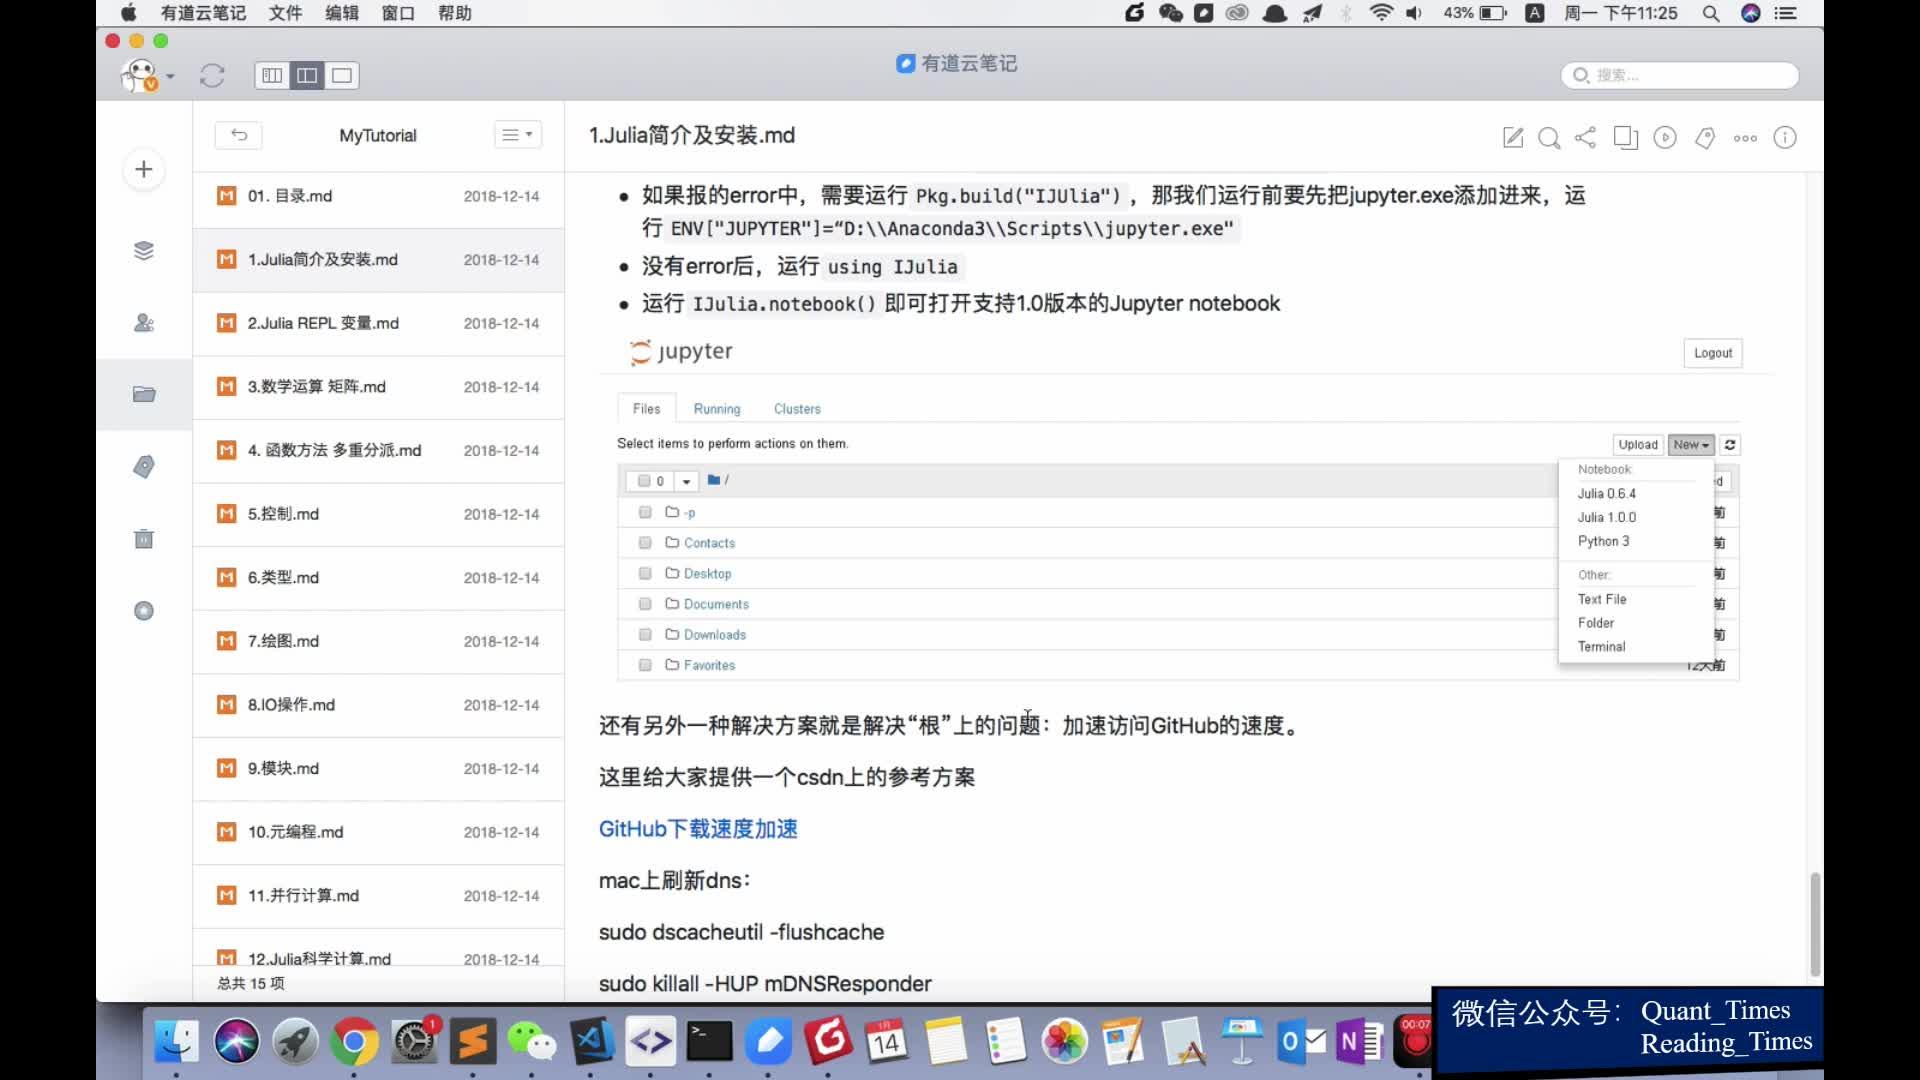The height and width of the screenshot is (1080, 1920).
Task: Open note info with the circled i icon
Action: [x=1786, y=138]
